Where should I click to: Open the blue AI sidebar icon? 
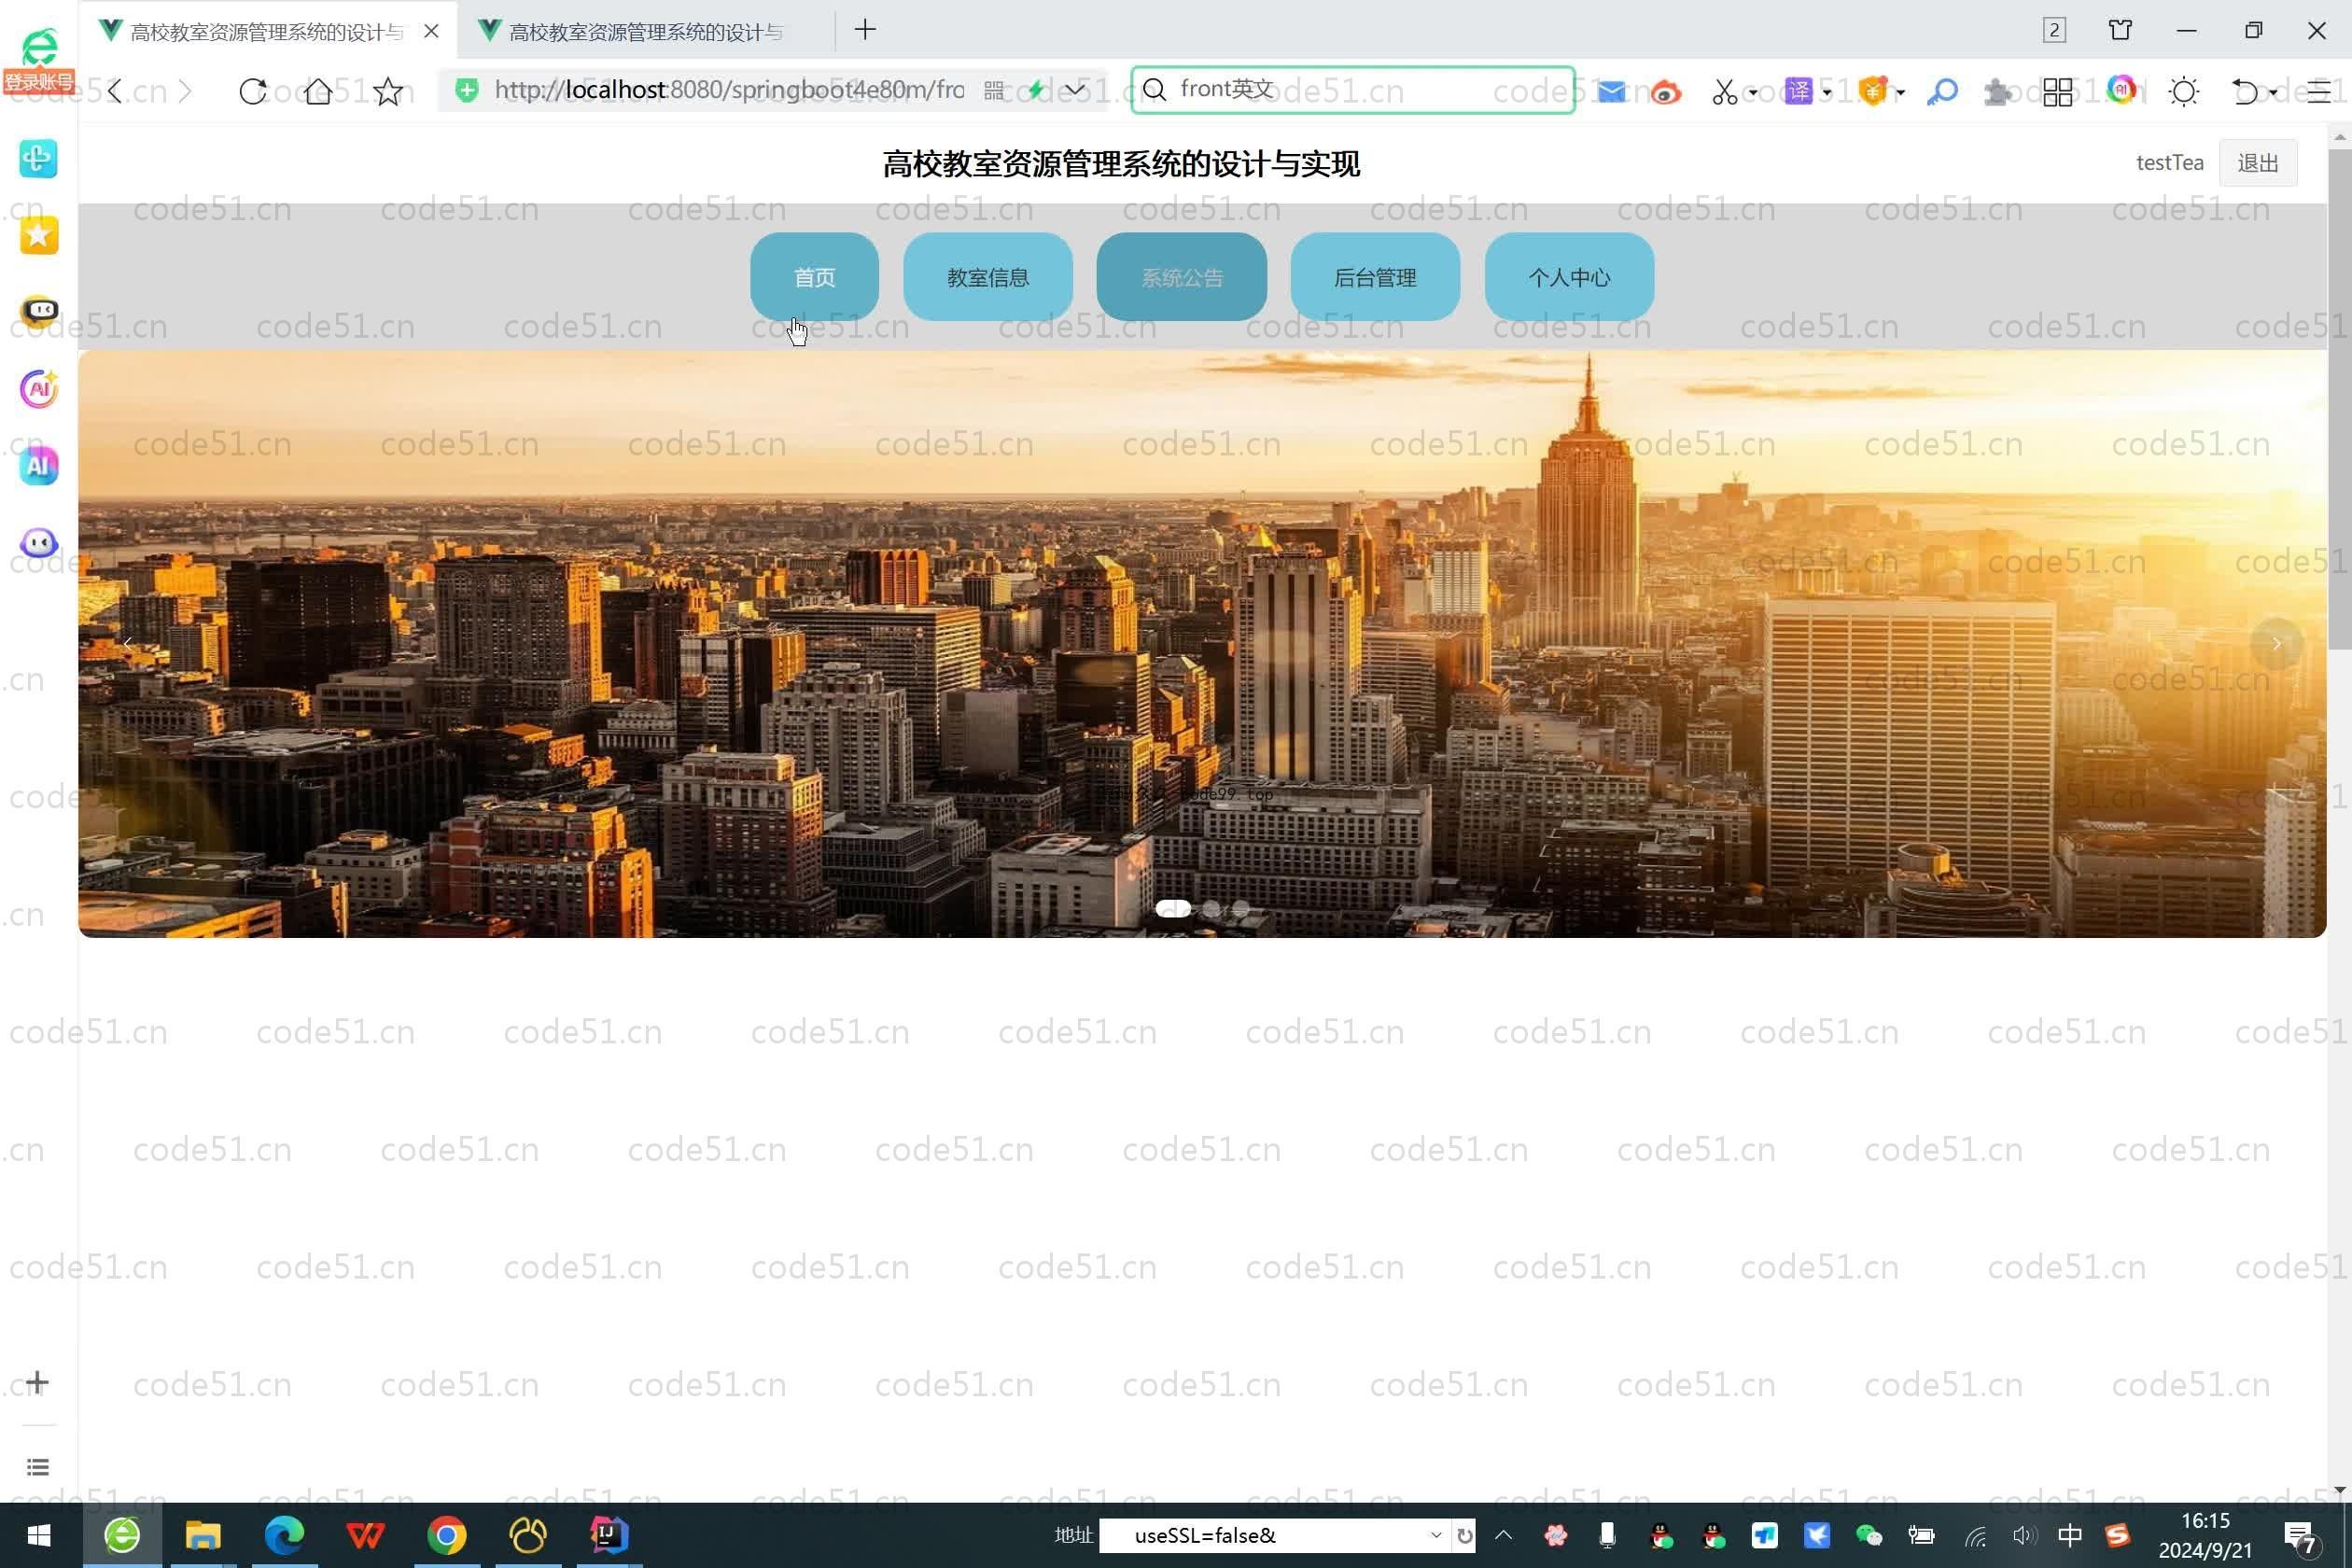pos(39,465)
